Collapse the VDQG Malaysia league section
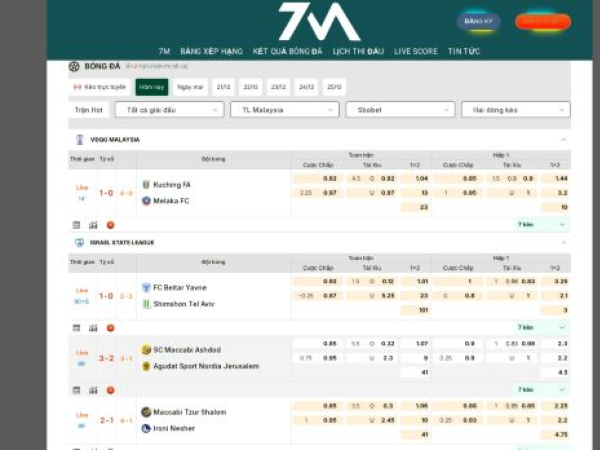600x450 pixels. 563,140
